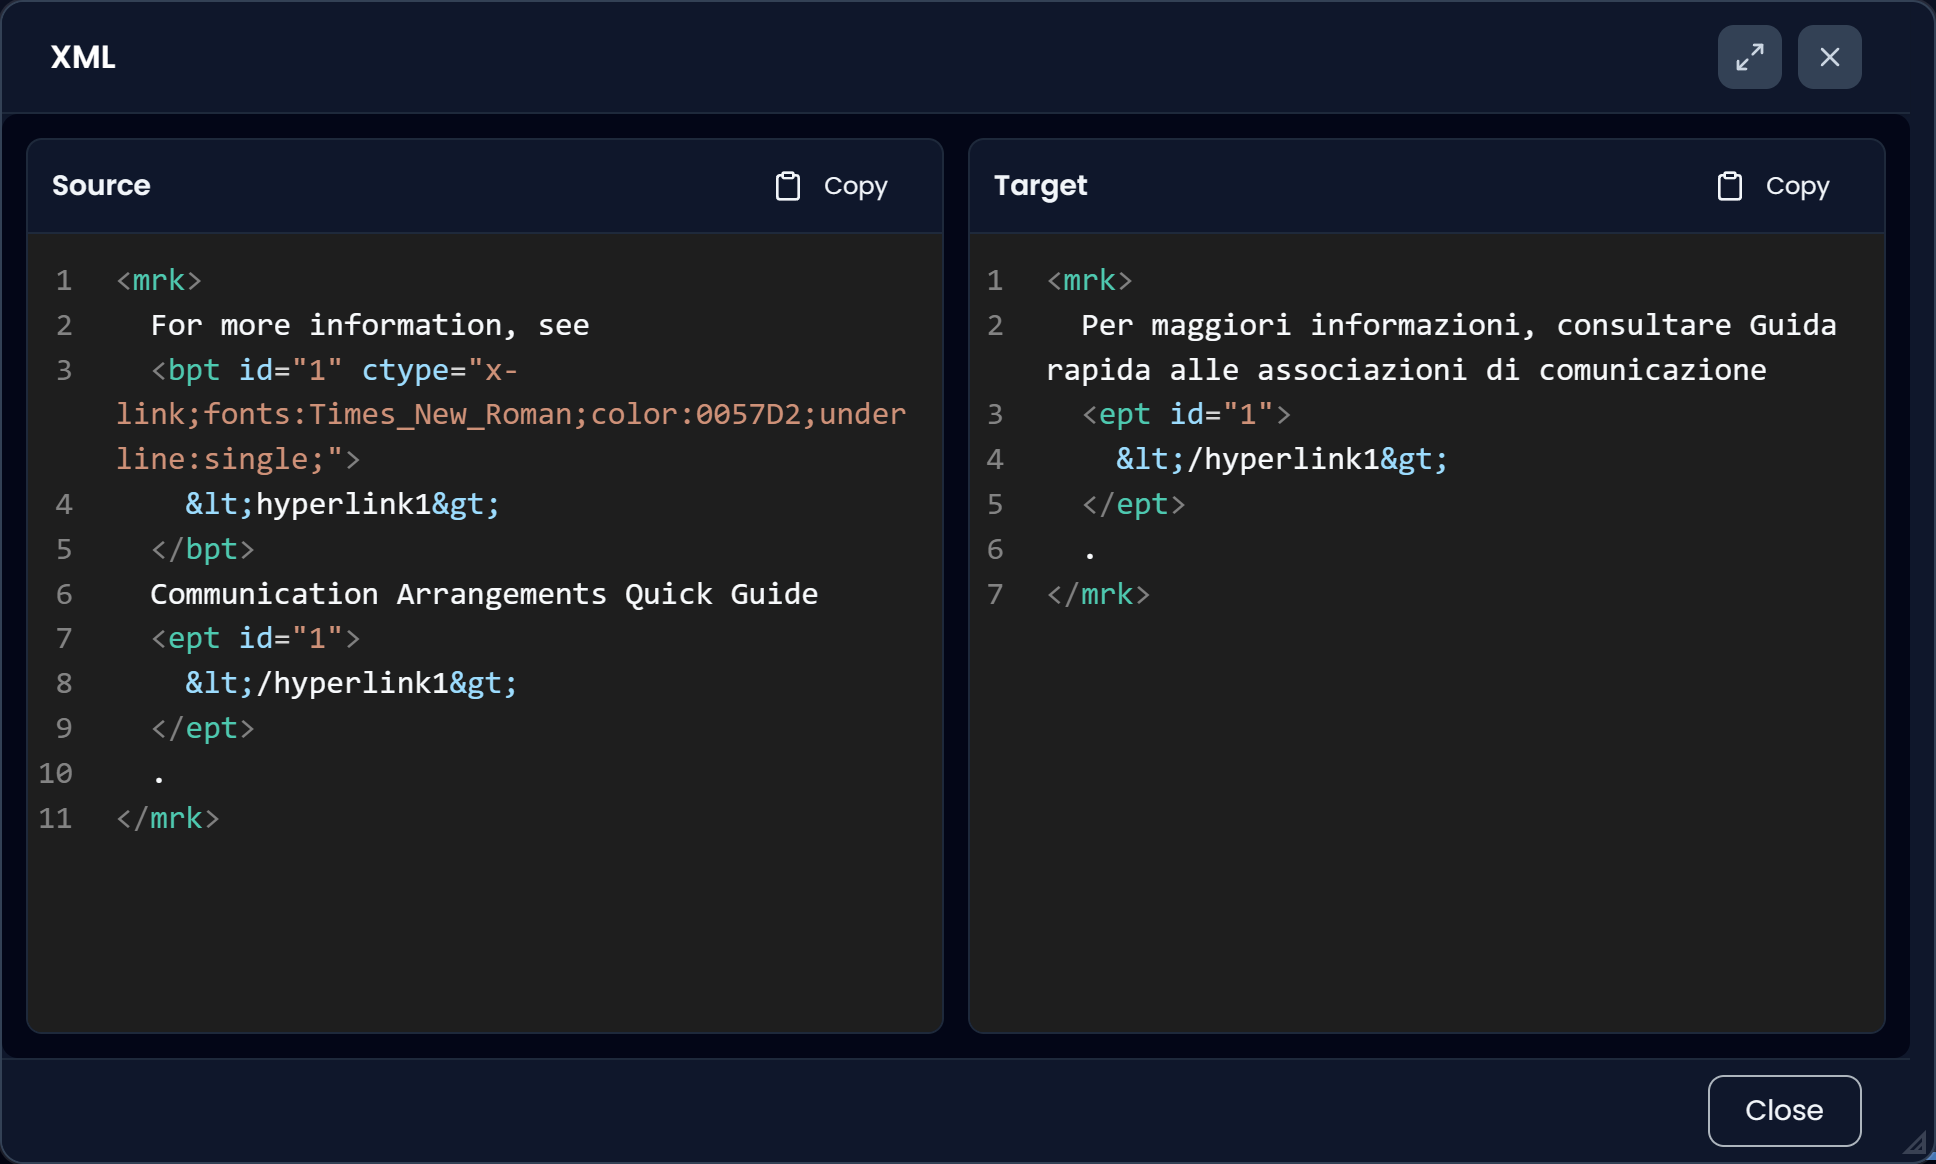Copy the Target panel contents
This screenshot has height=1164, width=1936.
[1797, 186]
